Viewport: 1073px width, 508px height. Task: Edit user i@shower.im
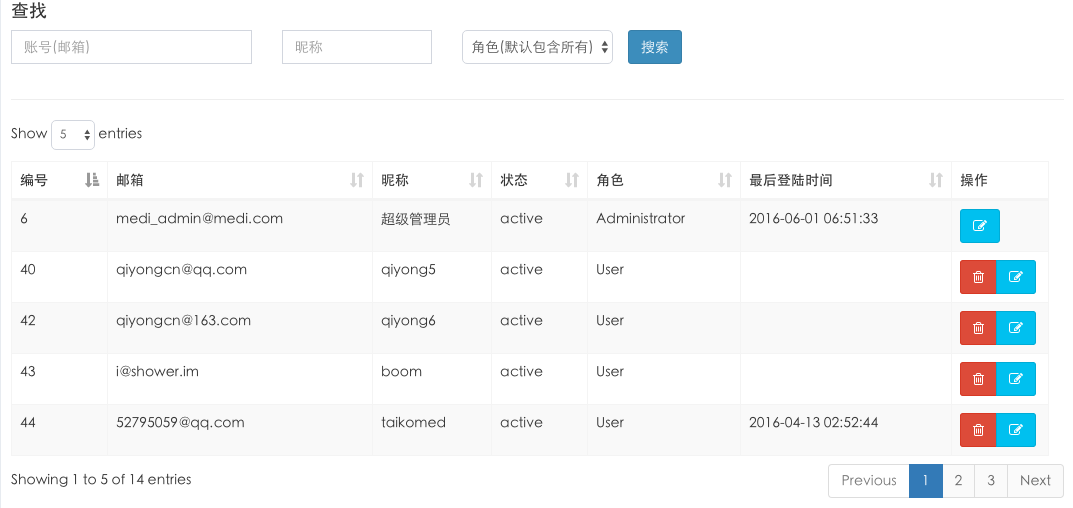tap(1016, 379)
